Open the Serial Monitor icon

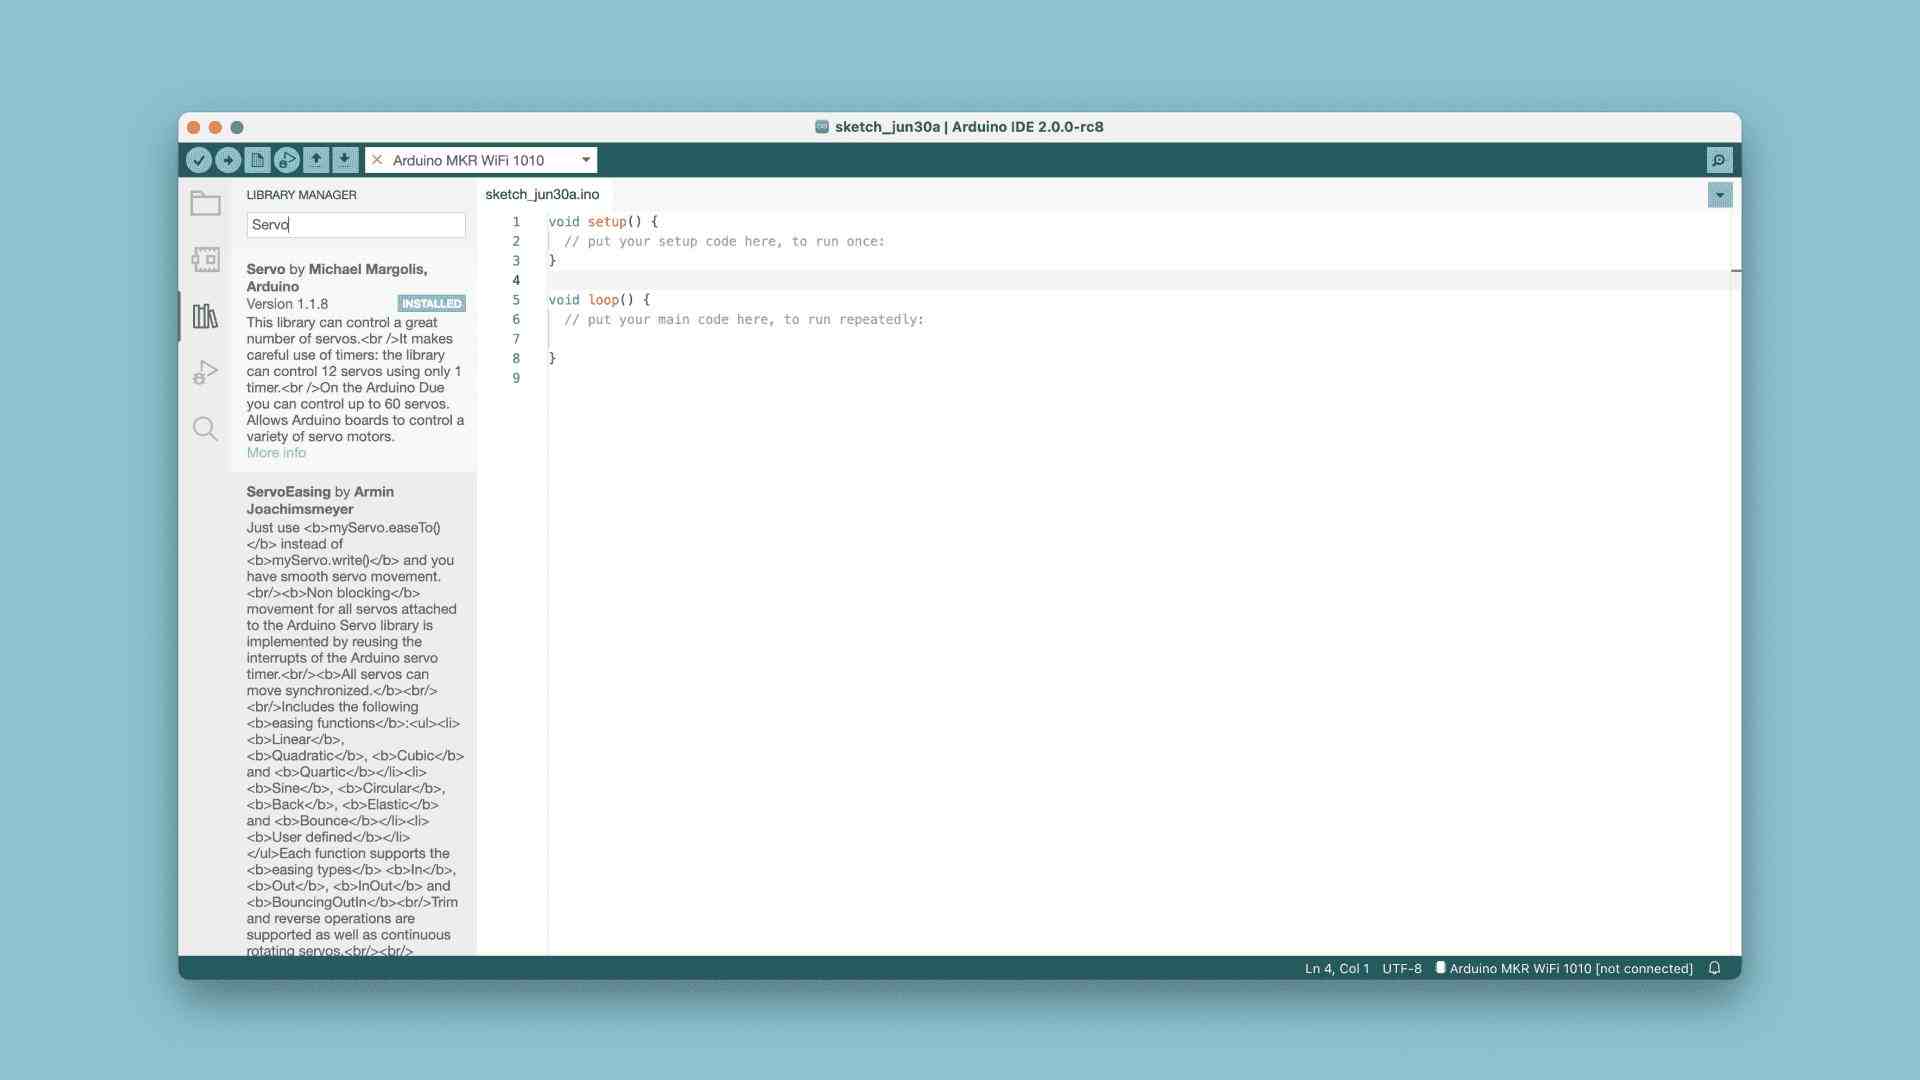1718,160
